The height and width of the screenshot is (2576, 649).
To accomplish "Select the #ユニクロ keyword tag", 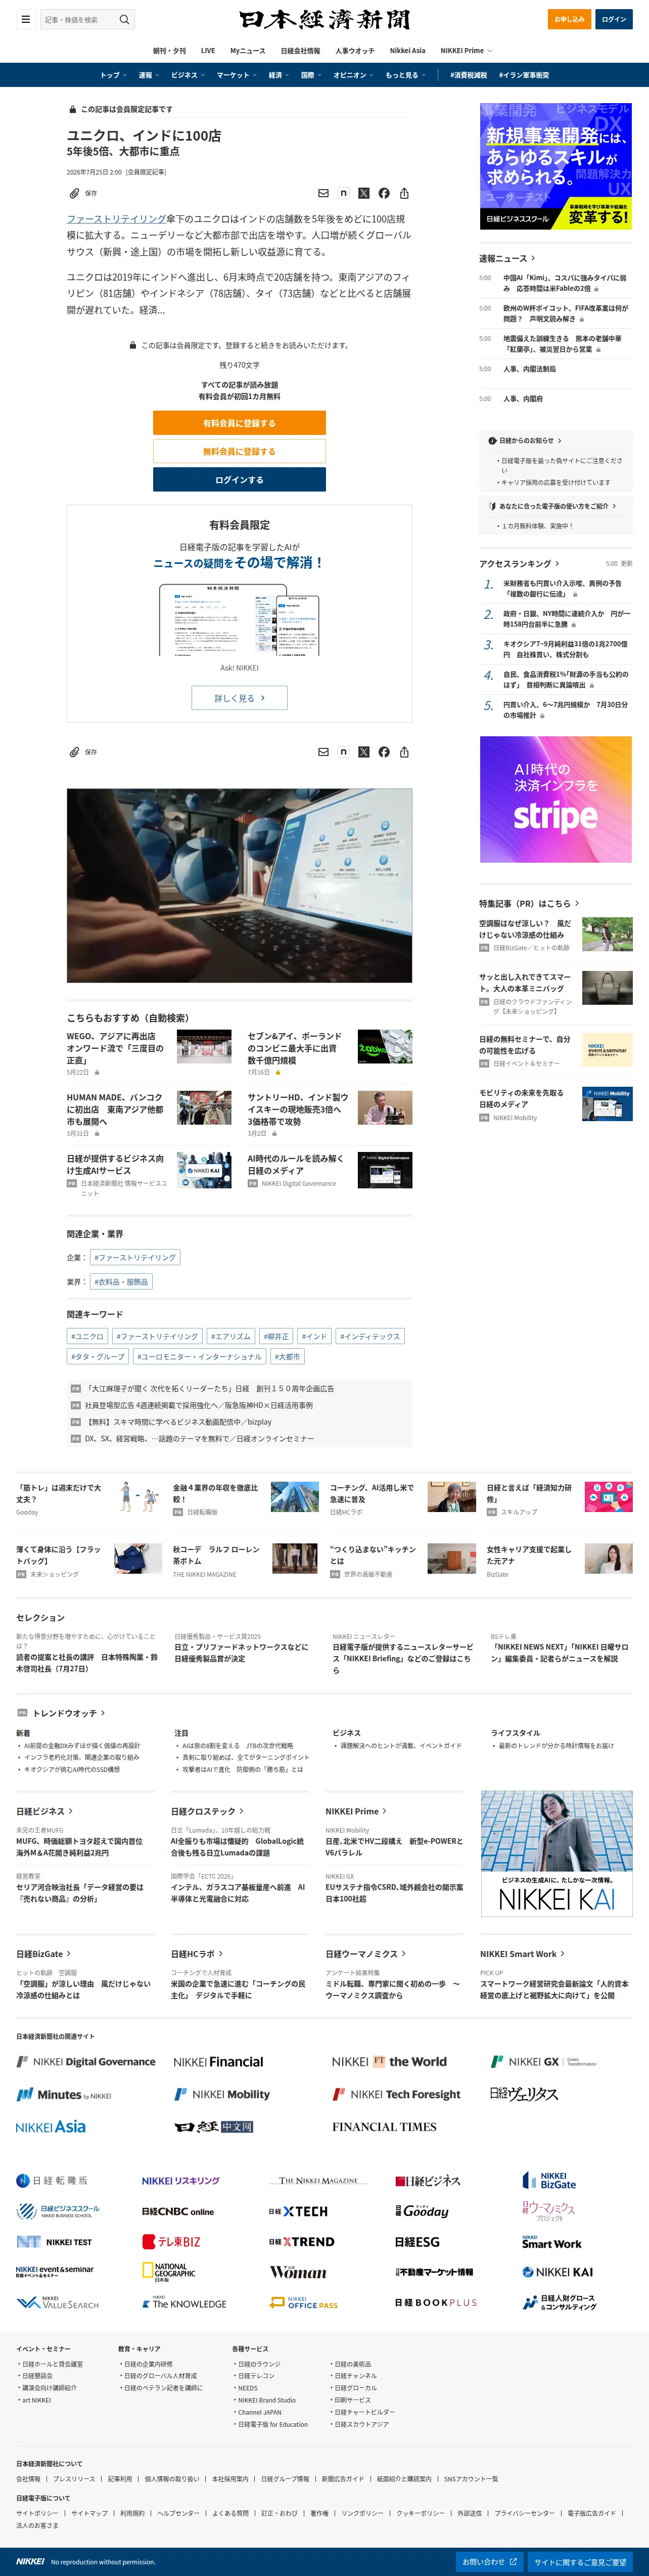I will point(87,1336).
